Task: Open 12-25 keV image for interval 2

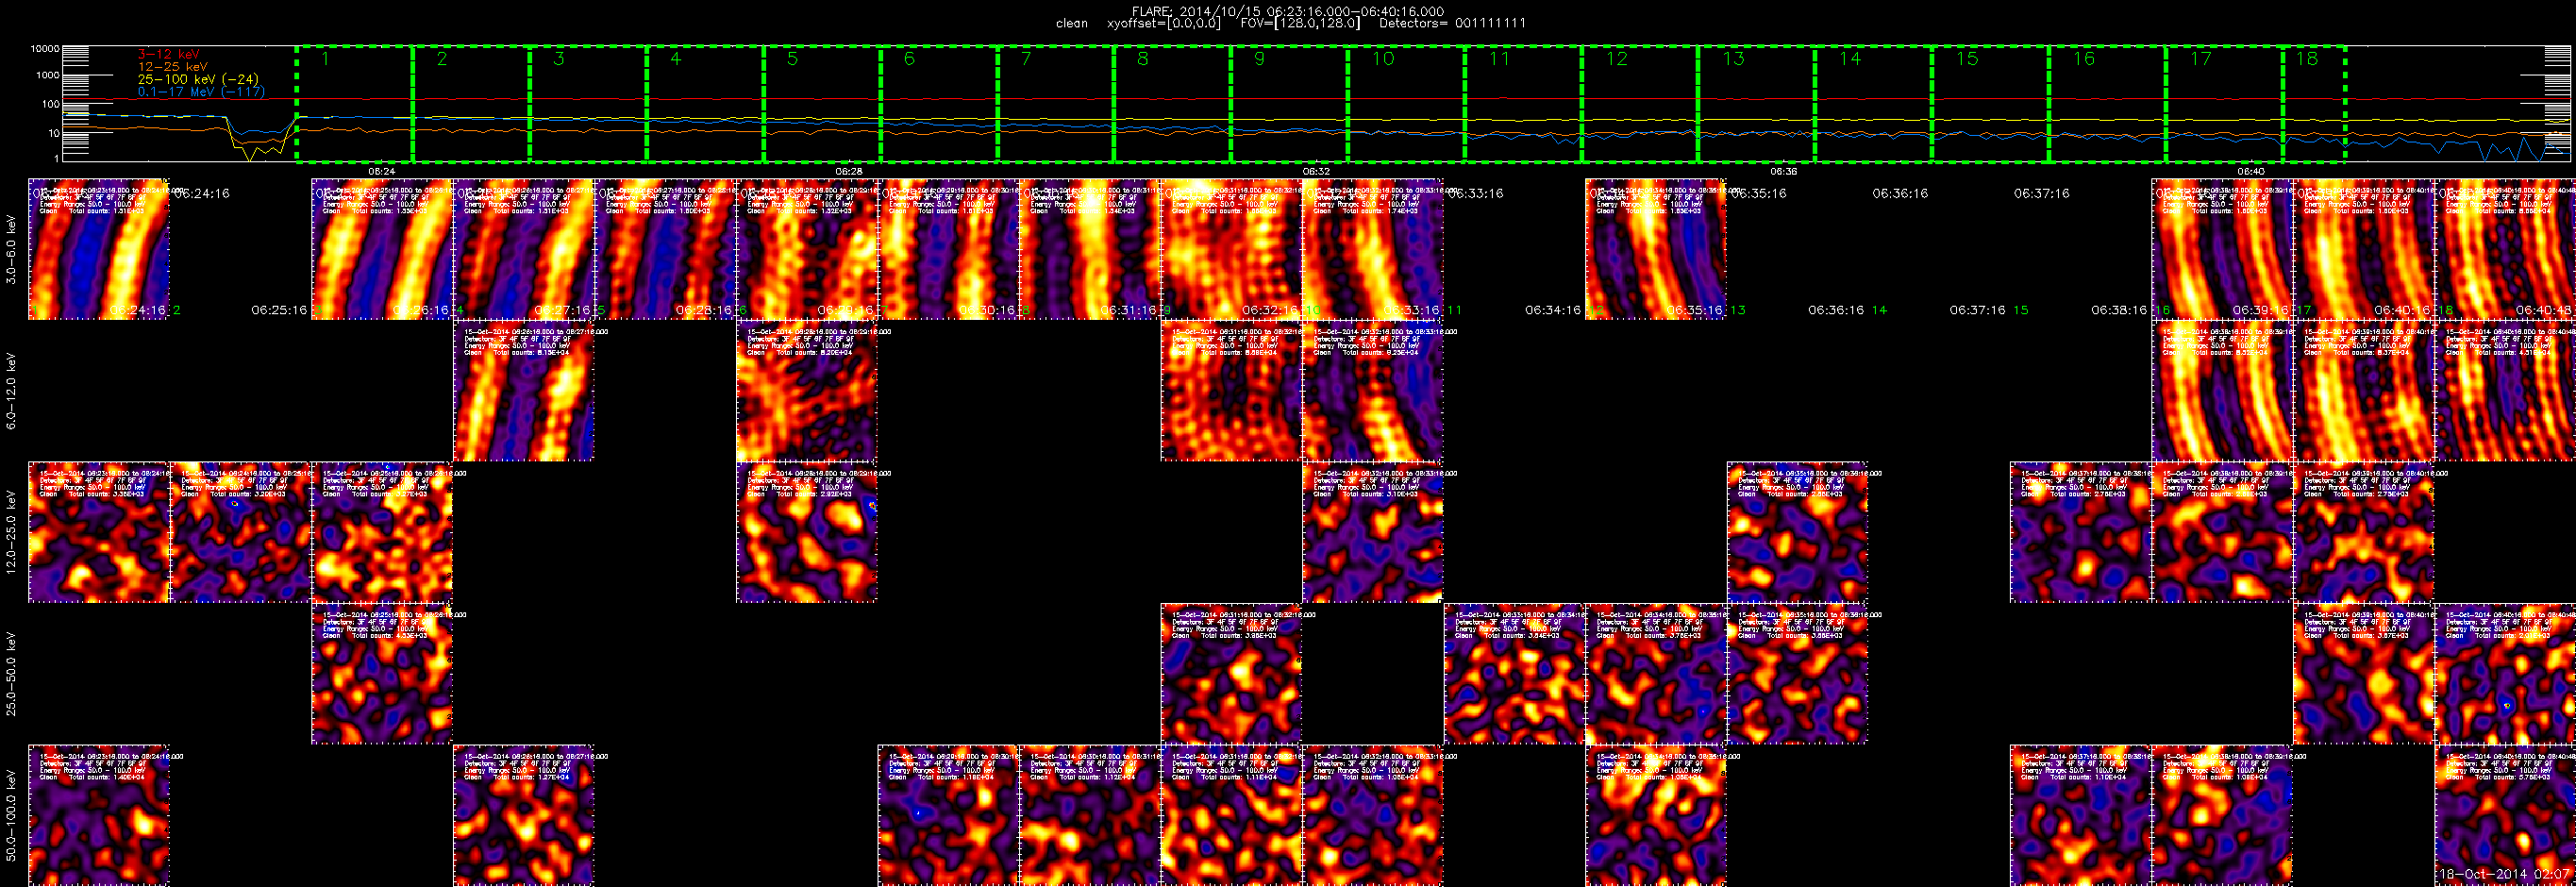Action: 240,532
